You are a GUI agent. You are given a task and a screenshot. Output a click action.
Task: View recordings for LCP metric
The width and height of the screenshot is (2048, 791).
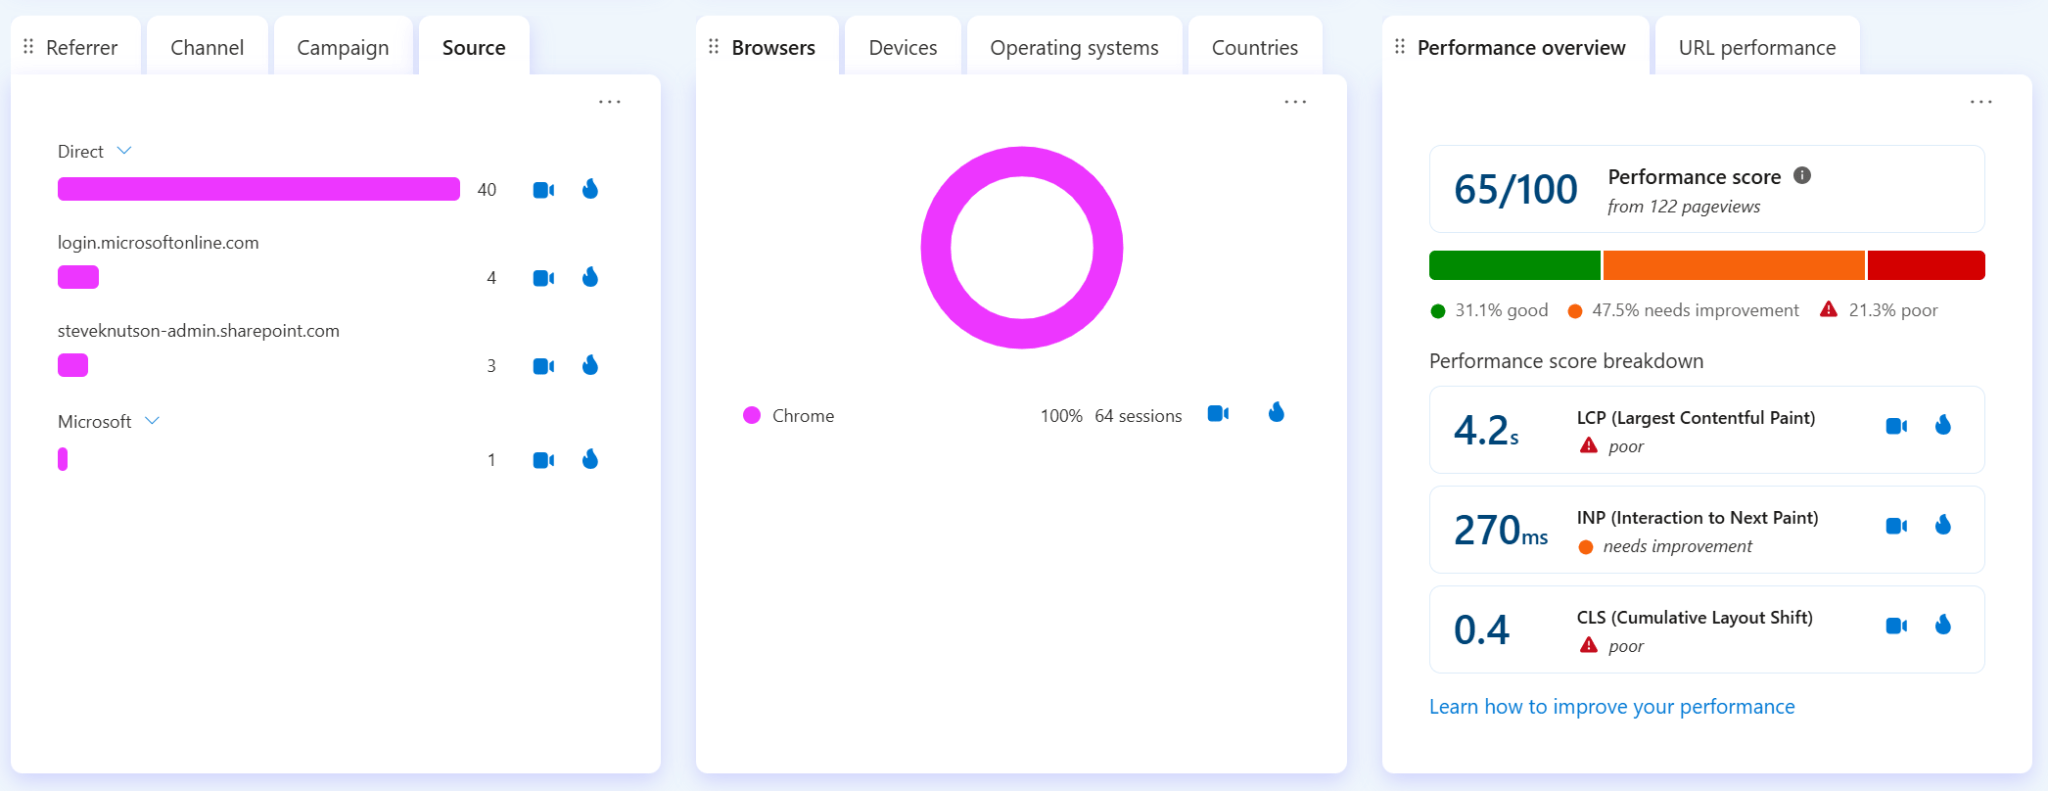(x=1896, y=426)
